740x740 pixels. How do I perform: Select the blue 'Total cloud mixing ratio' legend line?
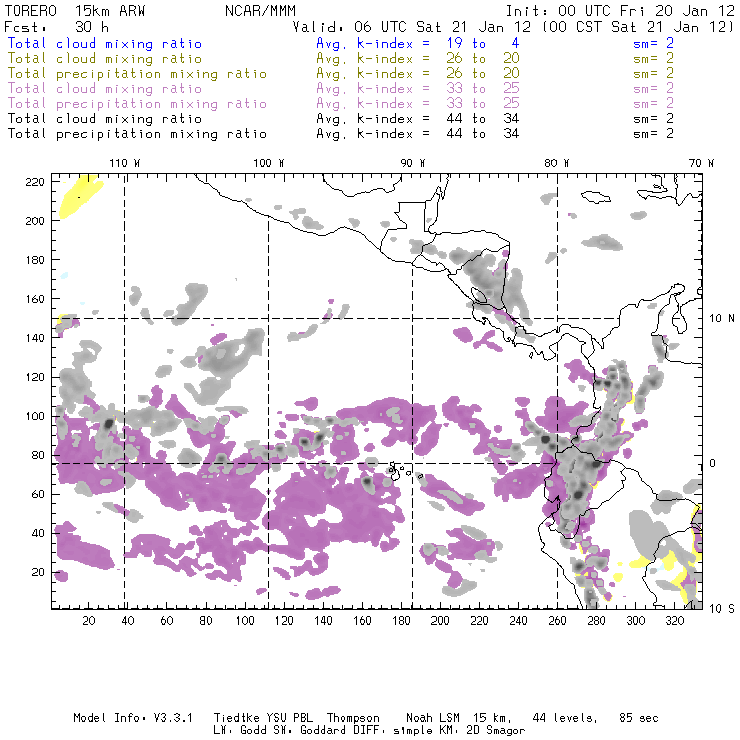point(105,43)
